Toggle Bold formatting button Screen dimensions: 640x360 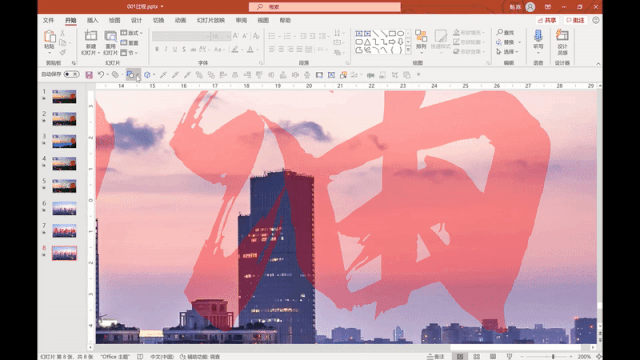(x=157, y=49)
